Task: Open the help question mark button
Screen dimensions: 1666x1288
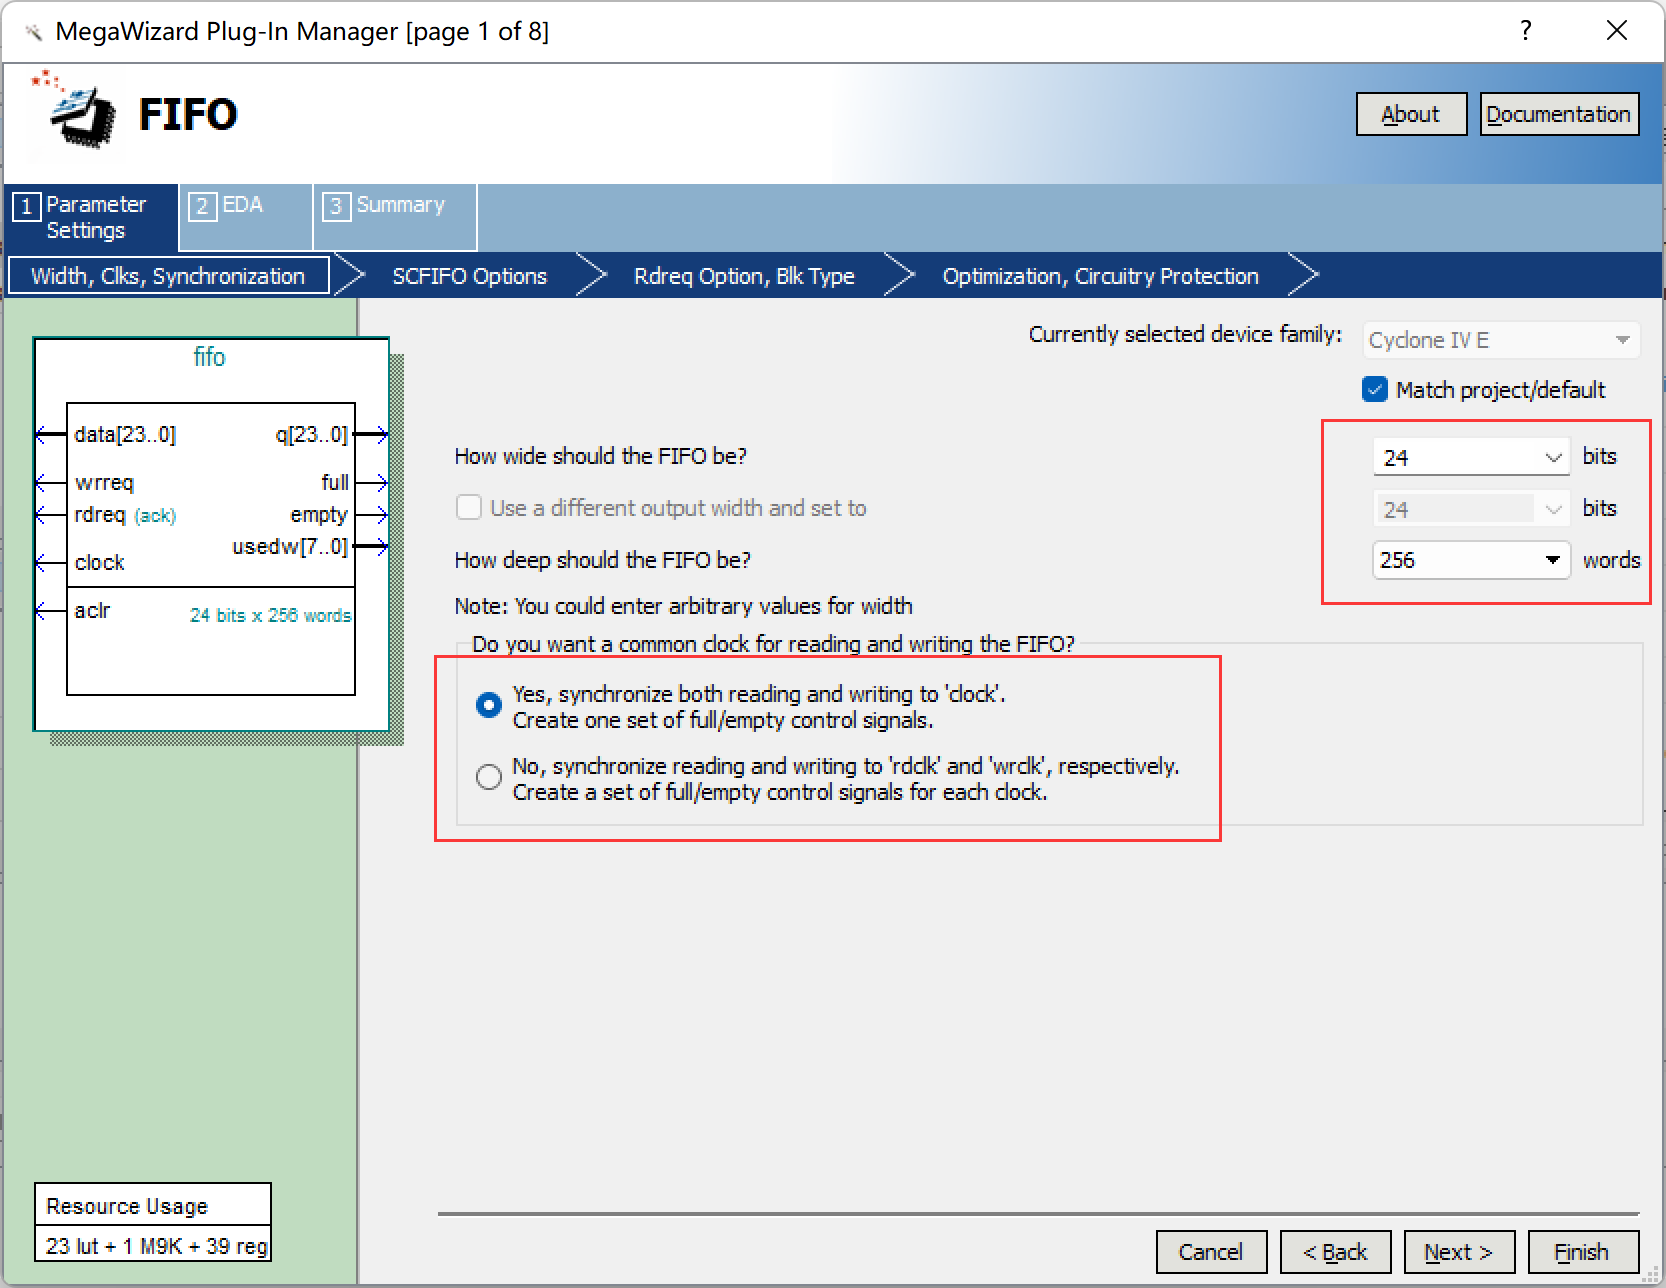Action: tap(1525, 31)
